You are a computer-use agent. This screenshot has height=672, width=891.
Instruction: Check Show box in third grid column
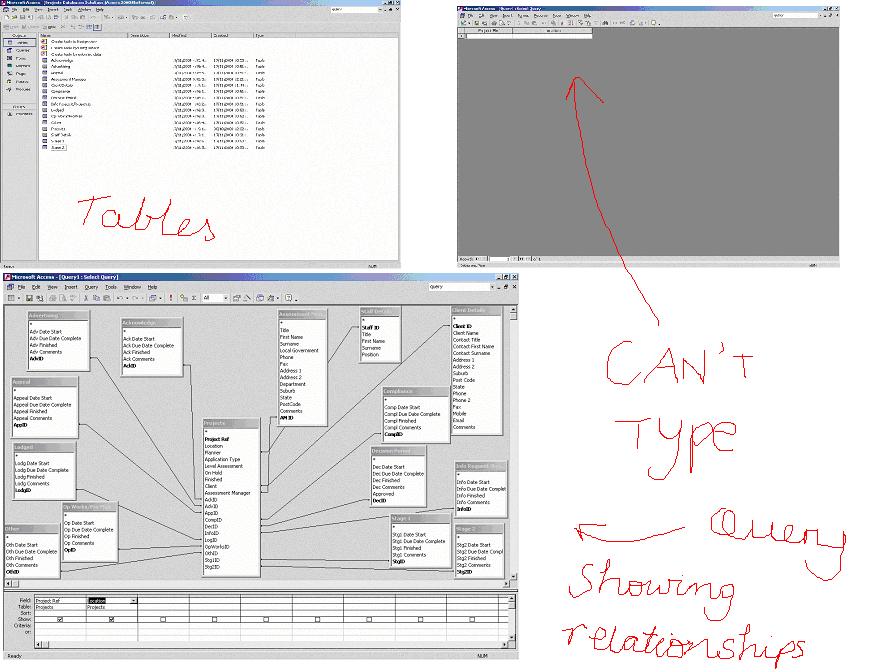point(163,620)
